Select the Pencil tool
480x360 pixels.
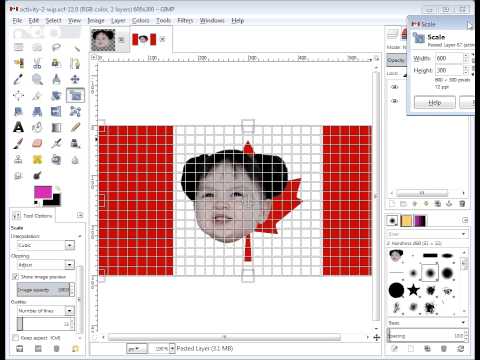[x=75, y=127]
